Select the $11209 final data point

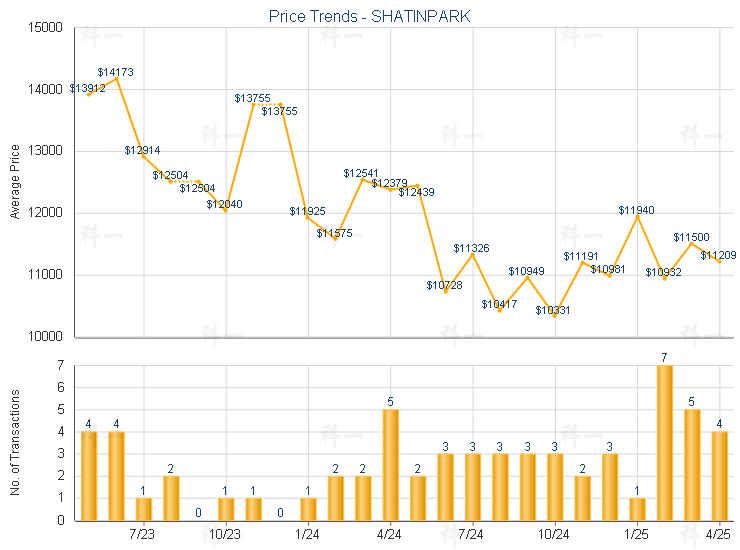click(719, 262)
